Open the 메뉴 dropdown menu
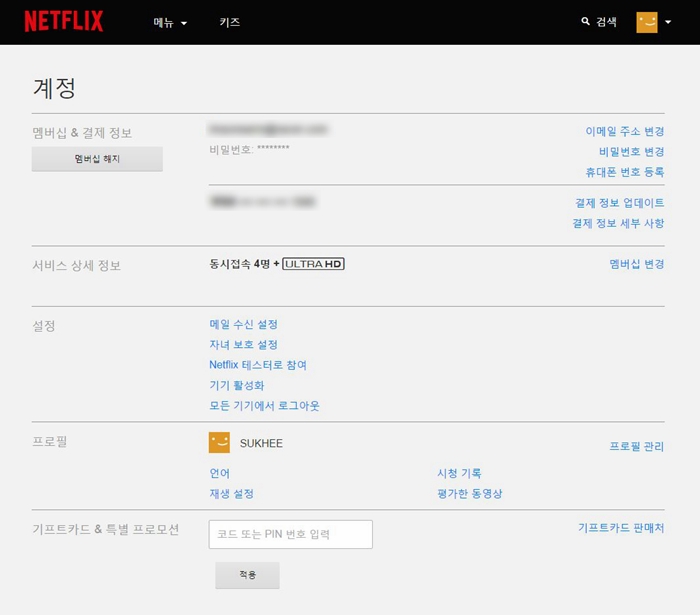This screenshot has width=700, height=615. click(x=170, y=22)
